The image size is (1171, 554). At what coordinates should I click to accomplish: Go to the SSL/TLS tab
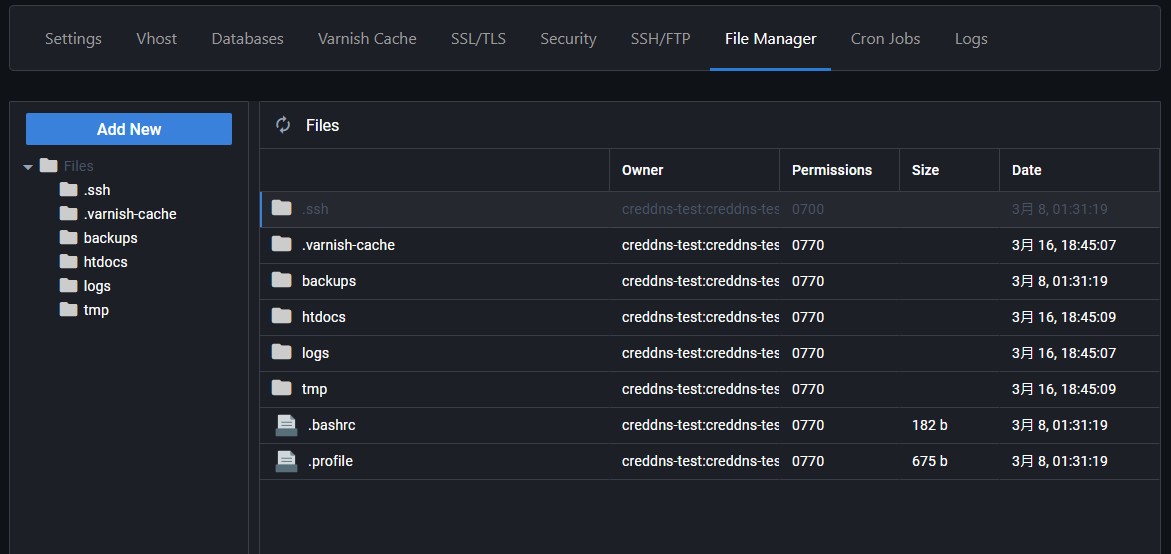[478, 39]
